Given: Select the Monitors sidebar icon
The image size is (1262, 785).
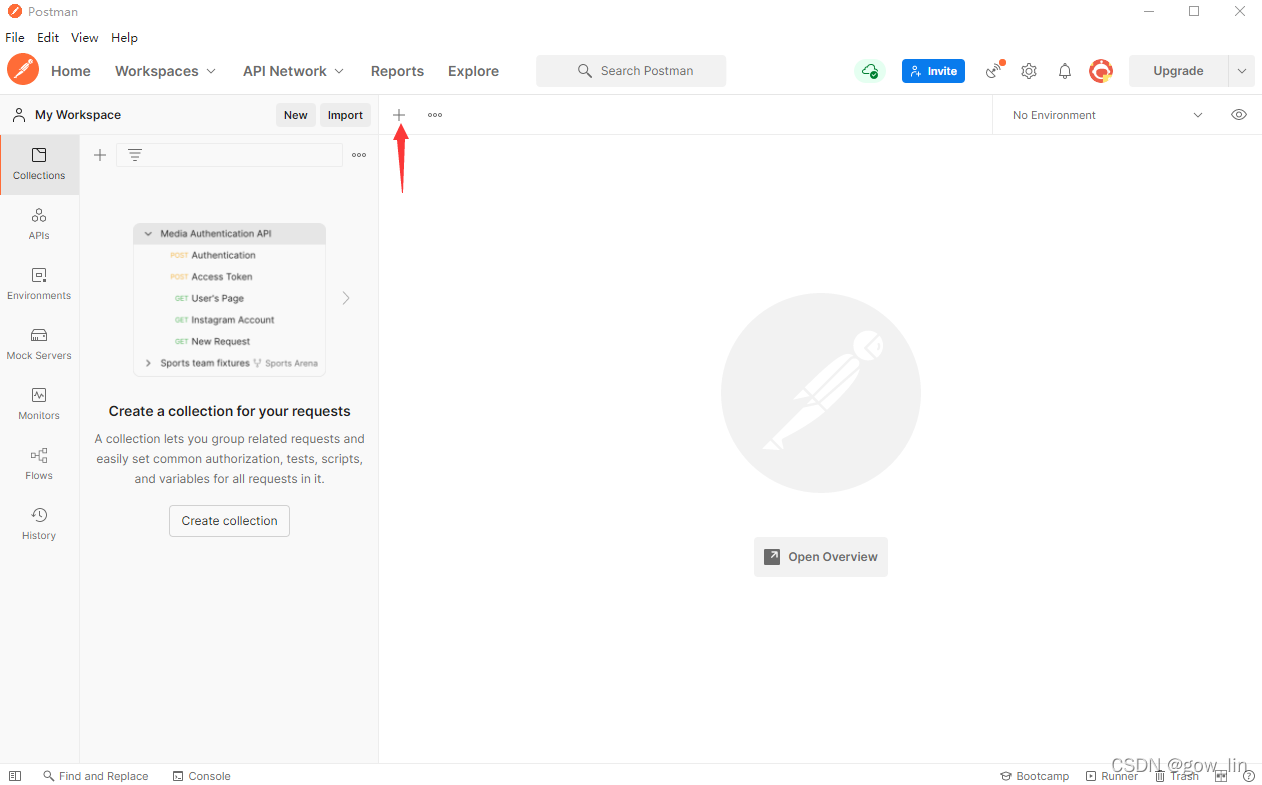Looking at the screenshot, I should pyautogui.click(x=39, y=405).
